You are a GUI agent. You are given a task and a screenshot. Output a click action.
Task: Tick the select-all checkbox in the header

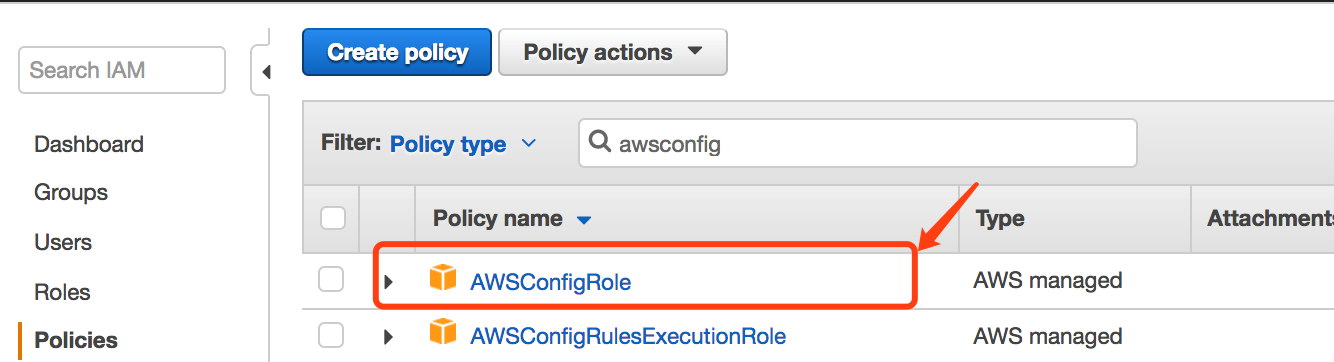[x=332, y=217]
